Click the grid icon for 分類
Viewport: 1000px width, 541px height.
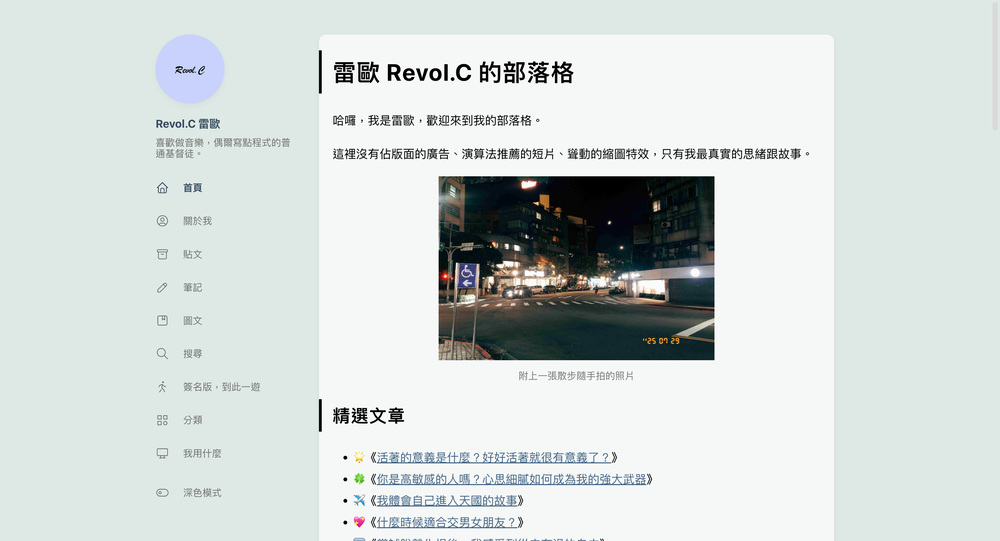pyautogui.click(x=162, y=420)
